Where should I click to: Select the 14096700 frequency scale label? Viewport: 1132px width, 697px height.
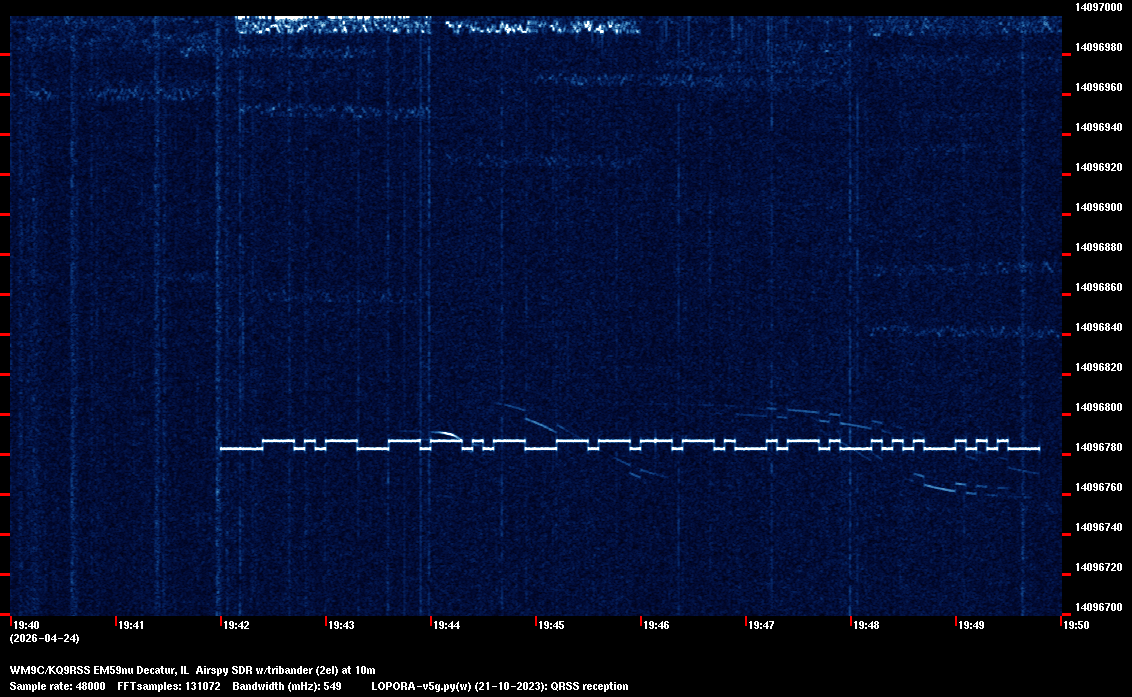pos(1098,607)
